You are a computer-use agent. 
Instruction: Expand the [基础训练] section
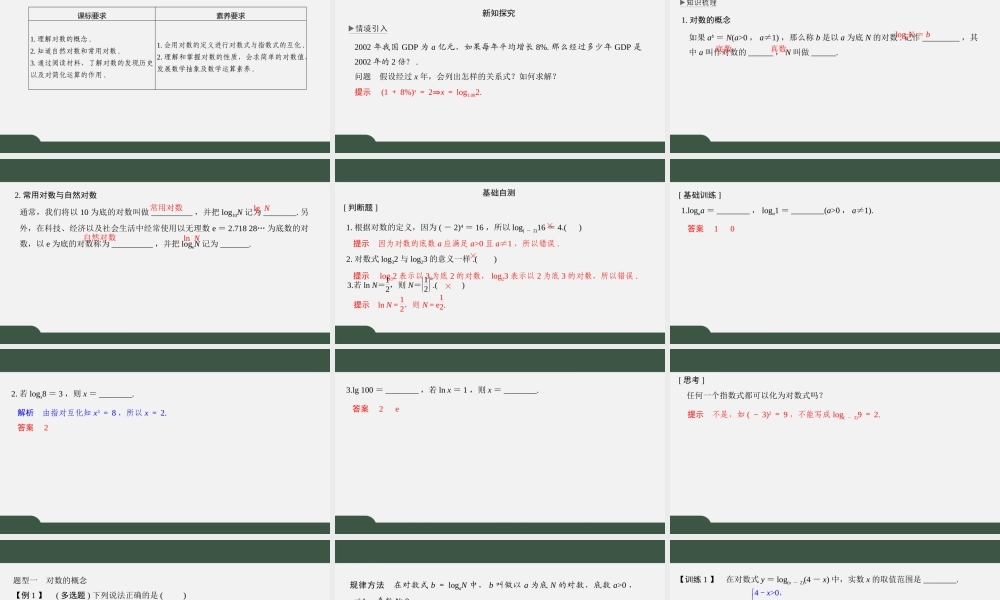pyautogui.click(x=699, y=195)
